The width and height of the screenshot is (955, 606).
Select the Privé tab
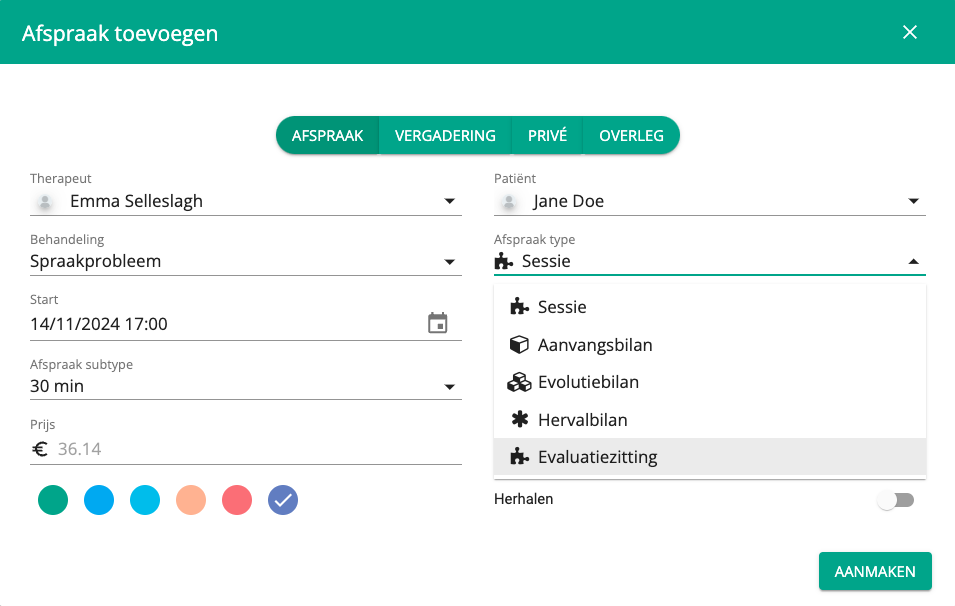[x=547, y=136]
